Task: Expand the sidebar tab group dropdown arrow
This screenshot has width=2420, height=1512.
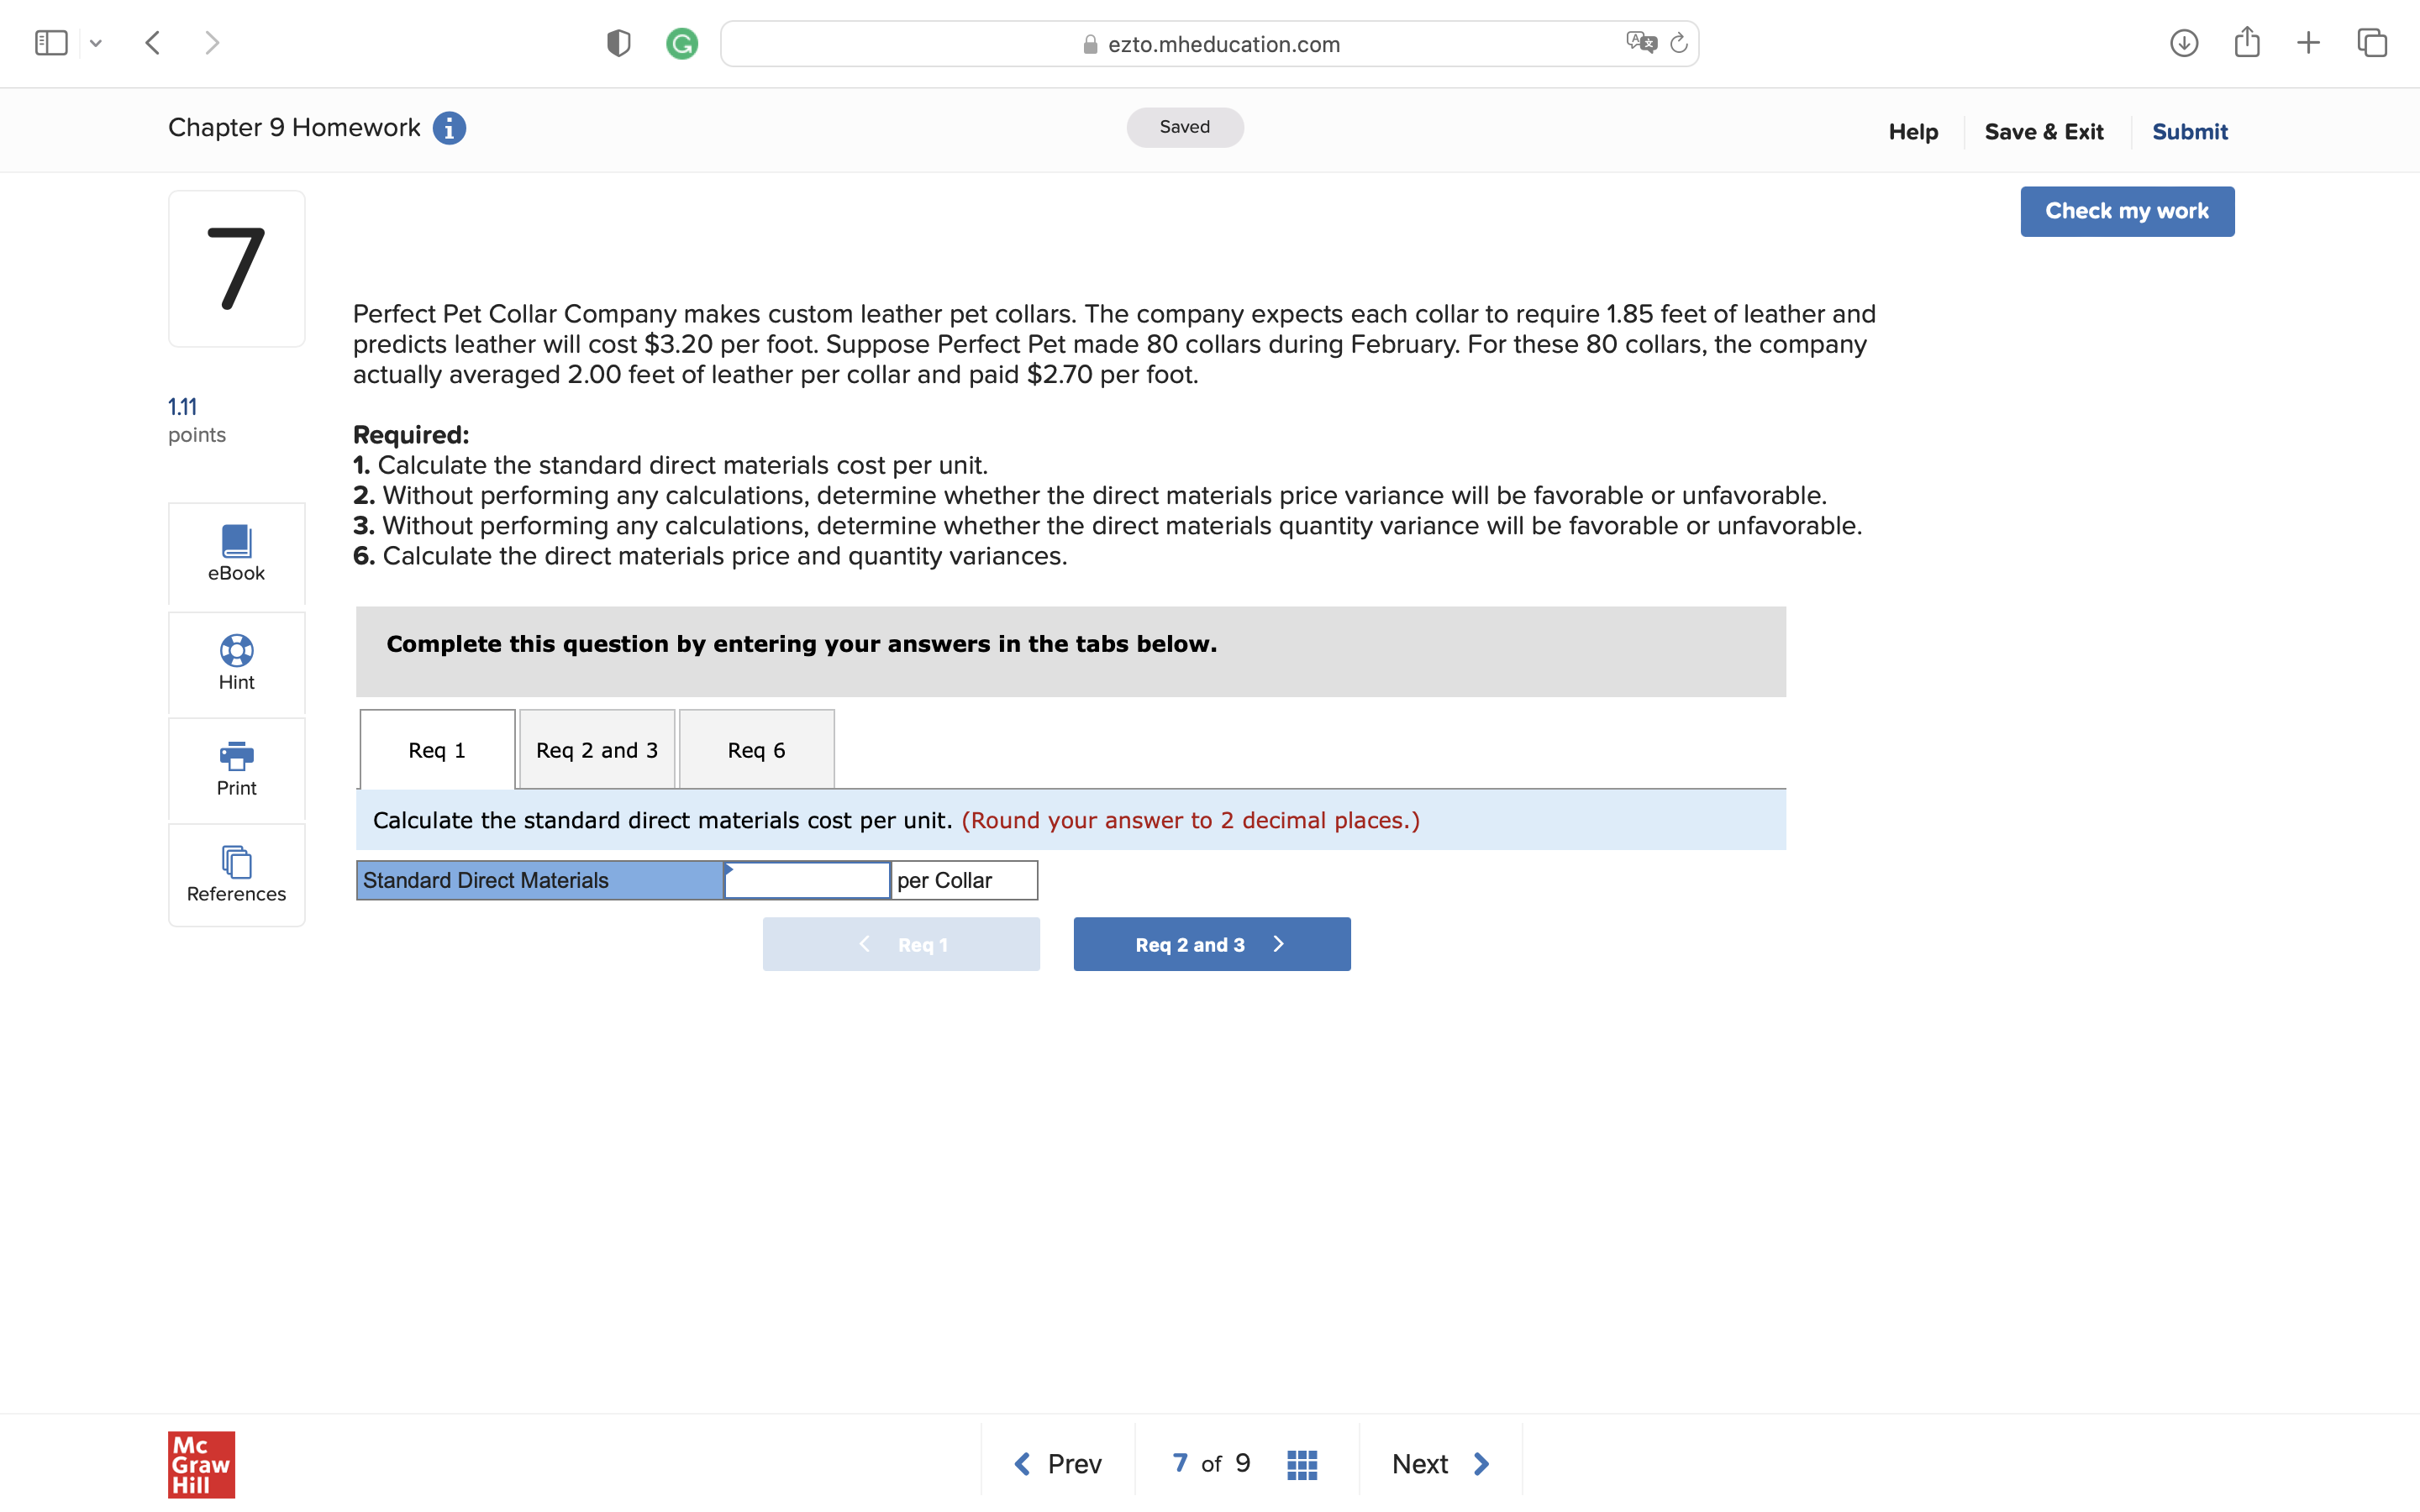Action: coord(96,43)
